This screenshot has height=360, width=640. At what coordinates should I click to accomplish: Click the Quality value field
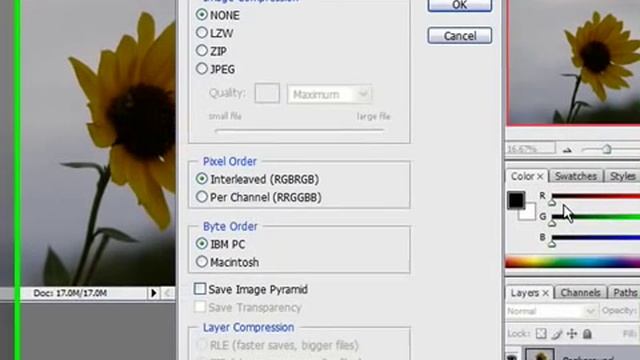(267, 93)
